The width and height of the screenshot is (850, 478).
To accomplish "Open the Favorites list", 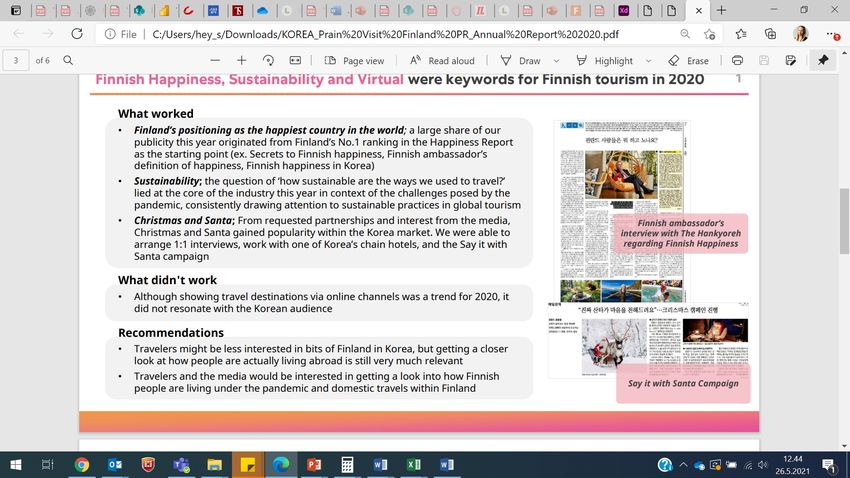I will coord(741,34).
